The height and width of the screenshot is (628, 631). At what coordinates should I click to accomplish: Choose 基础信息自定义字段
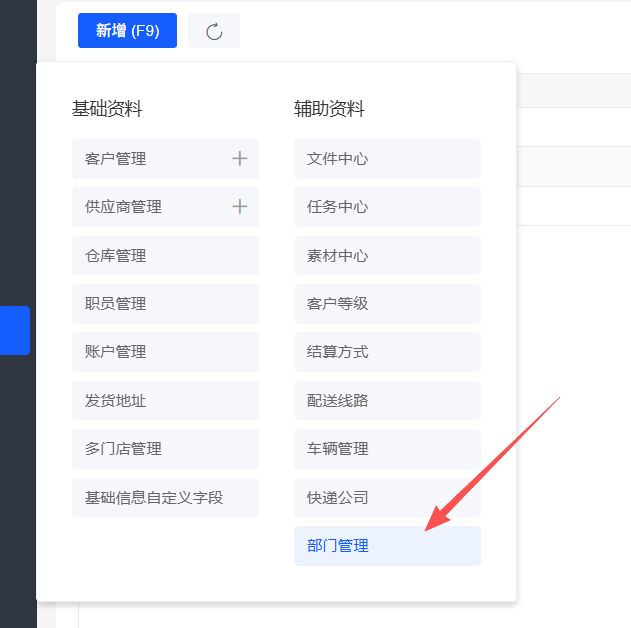tap(165, 497)
